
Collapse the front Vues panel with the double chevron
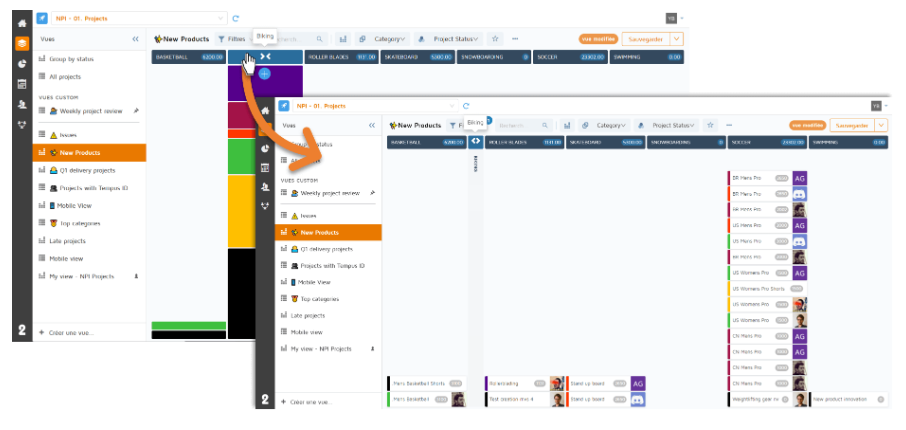pyautogui.click(x=372, y=125)
